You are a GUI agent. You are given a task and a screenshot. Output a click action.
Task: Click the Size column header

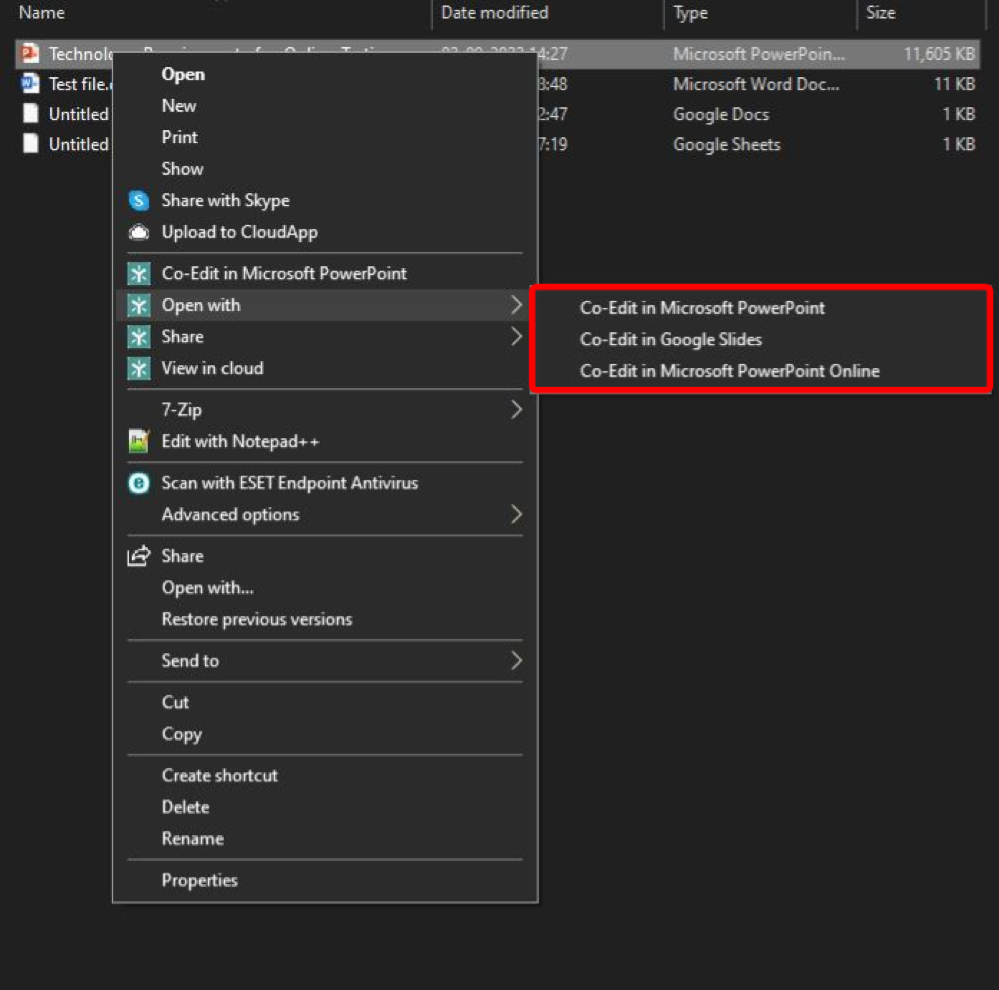point(881,13)
